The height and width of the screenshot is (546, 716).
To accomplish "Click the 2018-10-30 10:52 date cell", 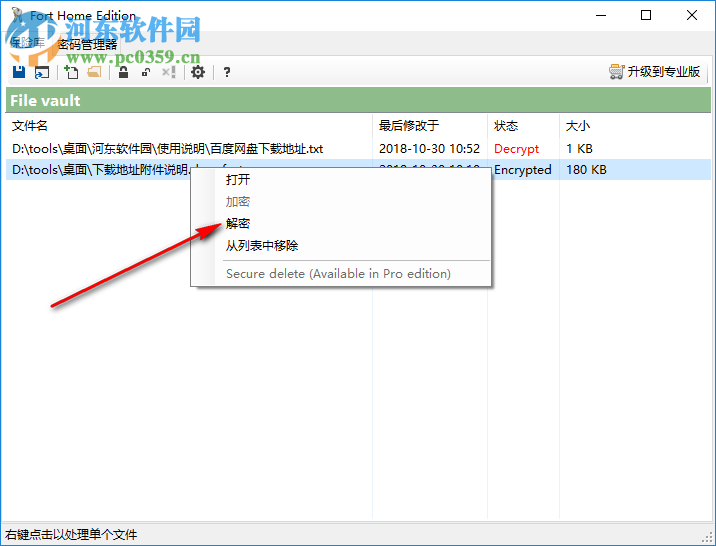I will pos(429,149).
